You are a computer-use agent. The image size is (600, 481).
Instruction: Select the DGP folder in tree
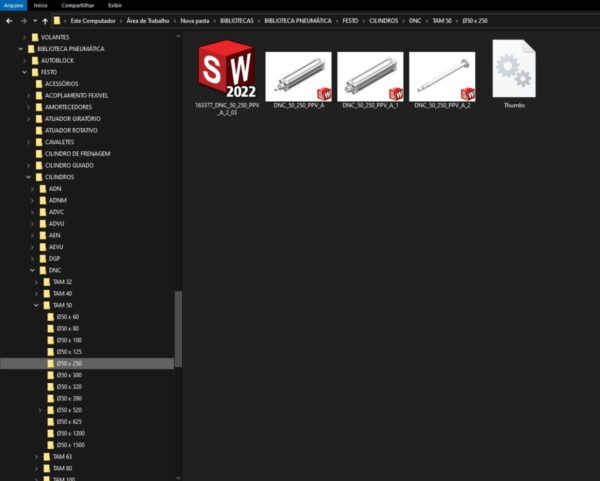point(50,259)
